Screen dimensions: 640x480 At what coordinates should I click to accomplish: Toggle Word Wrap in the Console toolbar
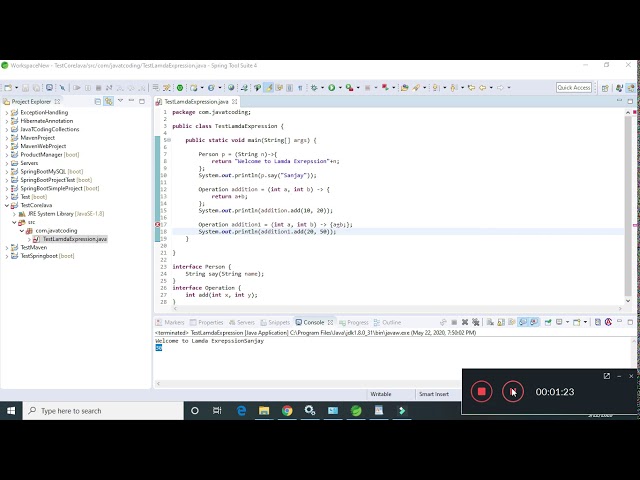[x=511, y=322]
